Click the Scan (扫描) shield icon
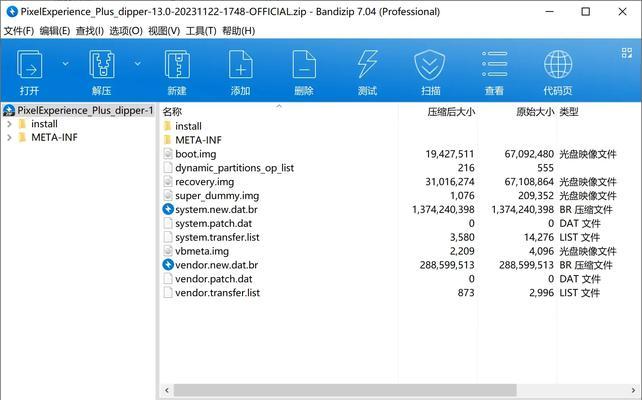The width and height of the screenshot is (642, 400). (430, 64)
